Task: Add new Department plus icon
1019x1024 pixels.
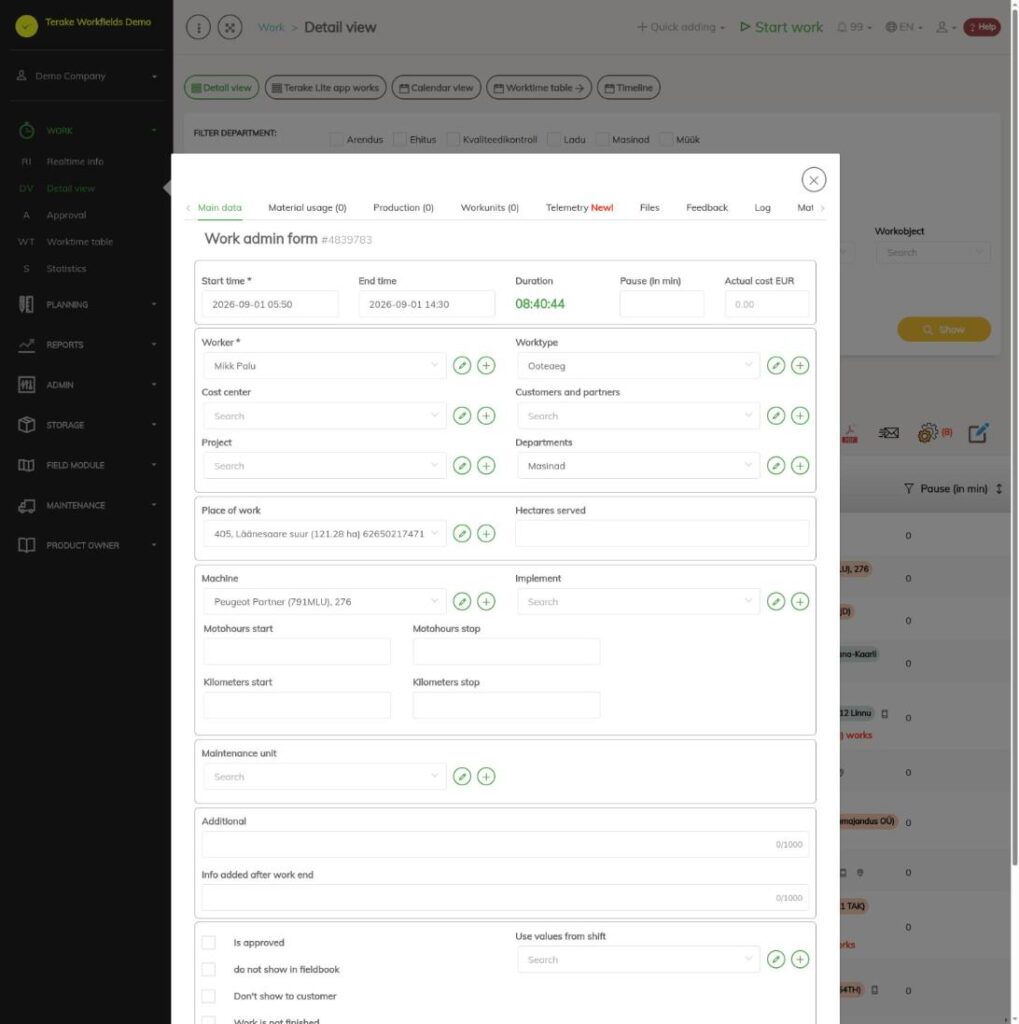Action: pos(800,466)
